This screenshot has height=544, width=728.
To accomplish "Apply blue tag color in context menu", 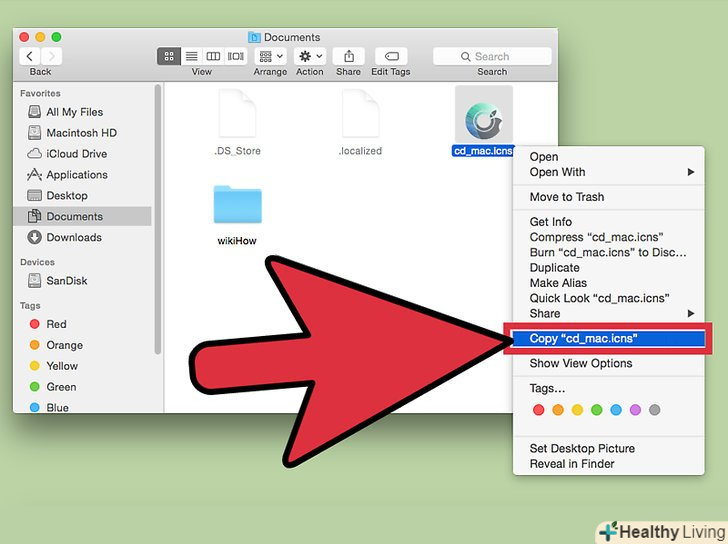I will click(616, 410).
